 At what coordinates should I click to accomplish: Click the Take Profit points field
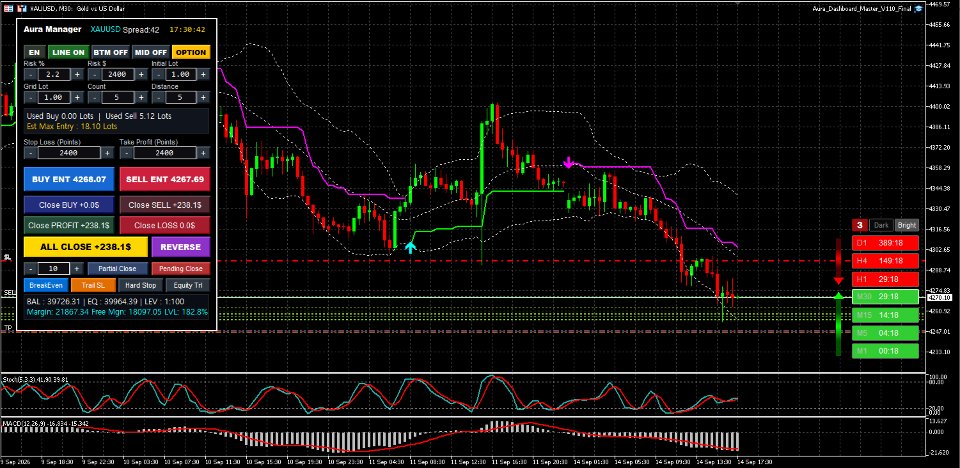(x=165, y=153)
